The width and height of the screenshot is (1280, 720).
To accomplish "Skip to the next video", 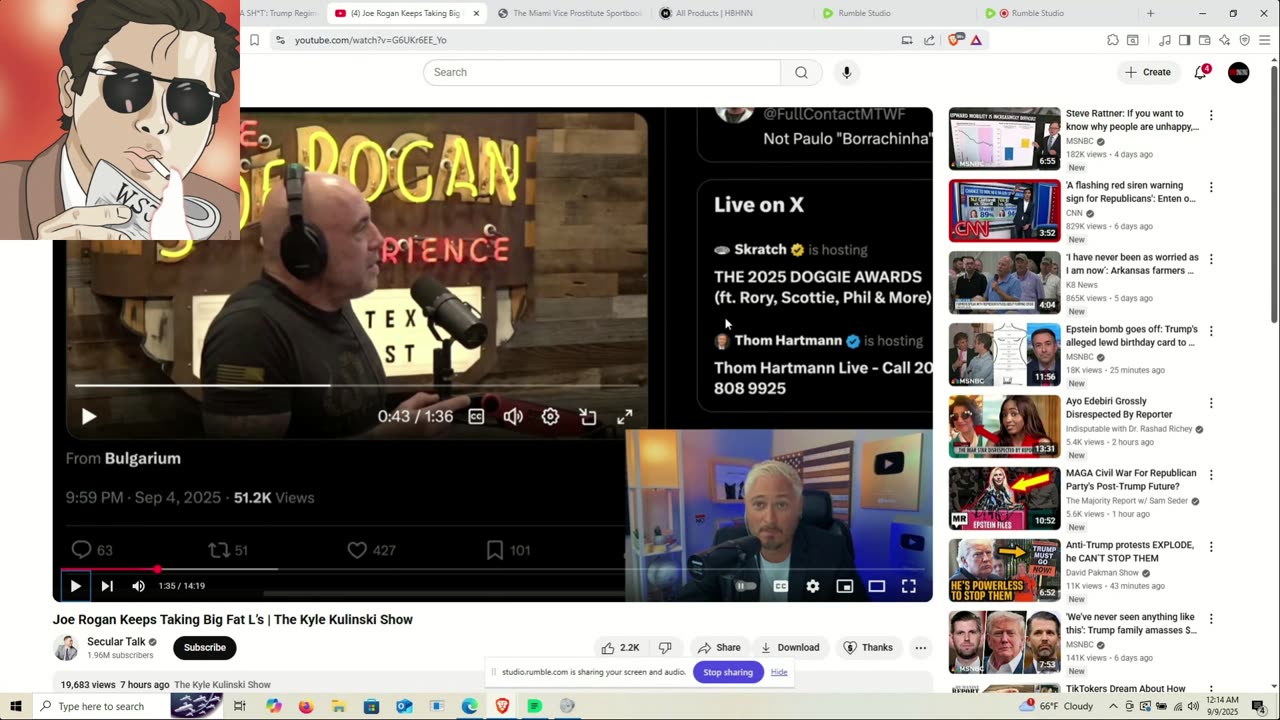I will pyautogui.click(x=107, y=586).
